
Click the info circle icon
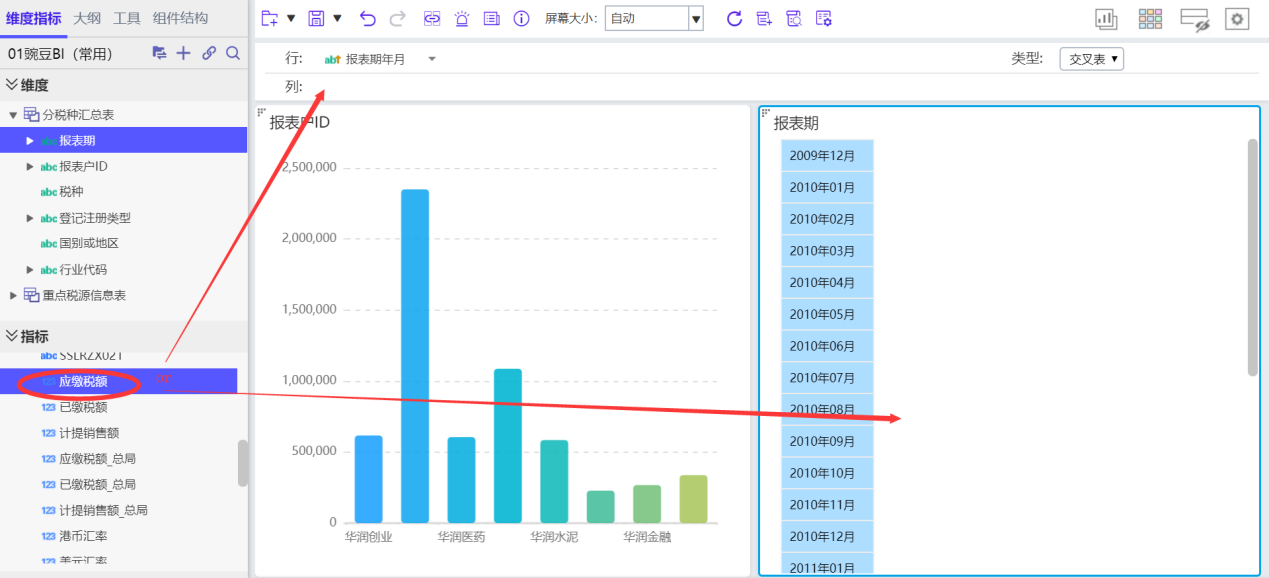click(x=521, y=18)
